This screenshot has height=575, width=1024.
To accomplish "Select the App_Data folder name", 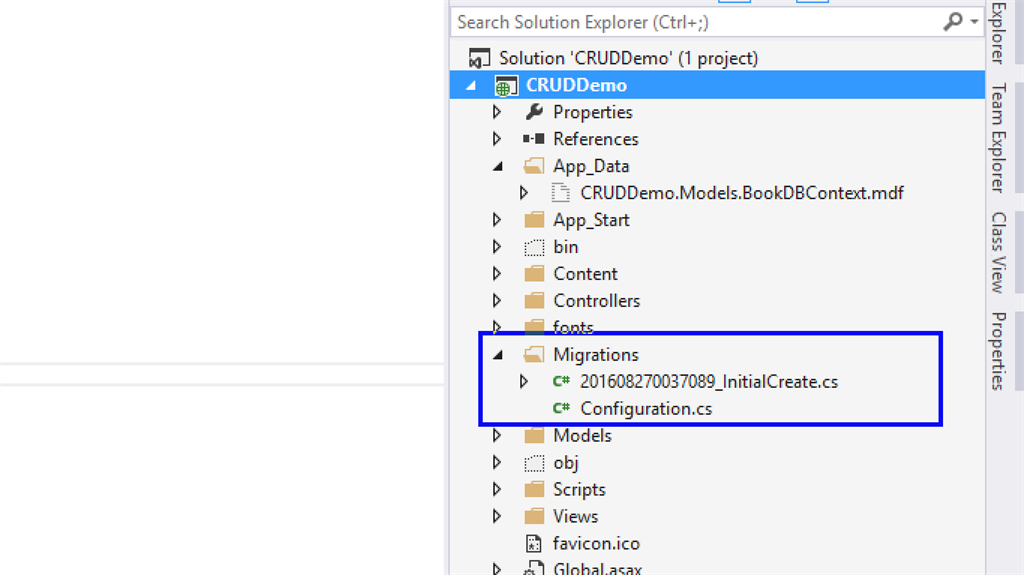I will pos(591,167).
